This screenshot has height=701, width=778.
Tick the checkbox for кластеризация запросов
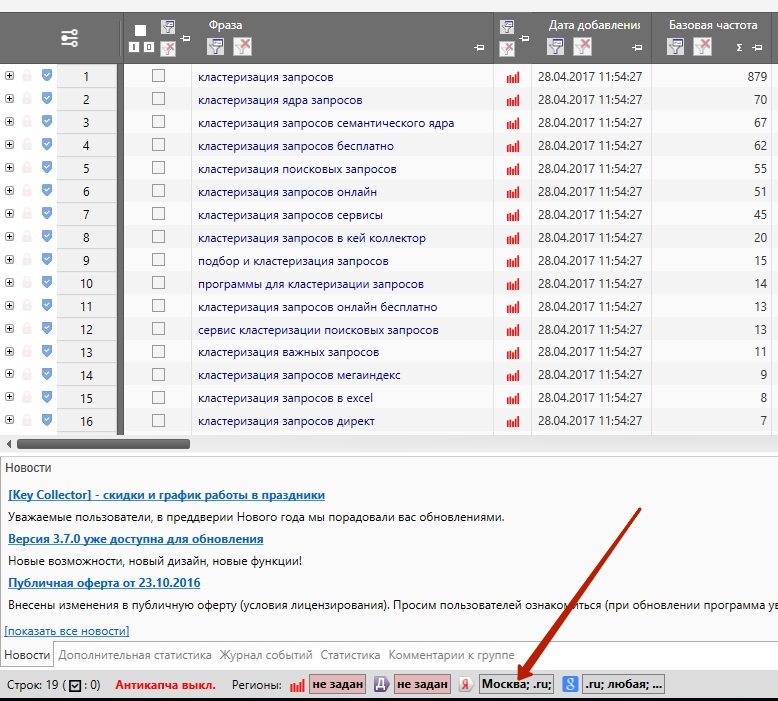pos(158,76)
